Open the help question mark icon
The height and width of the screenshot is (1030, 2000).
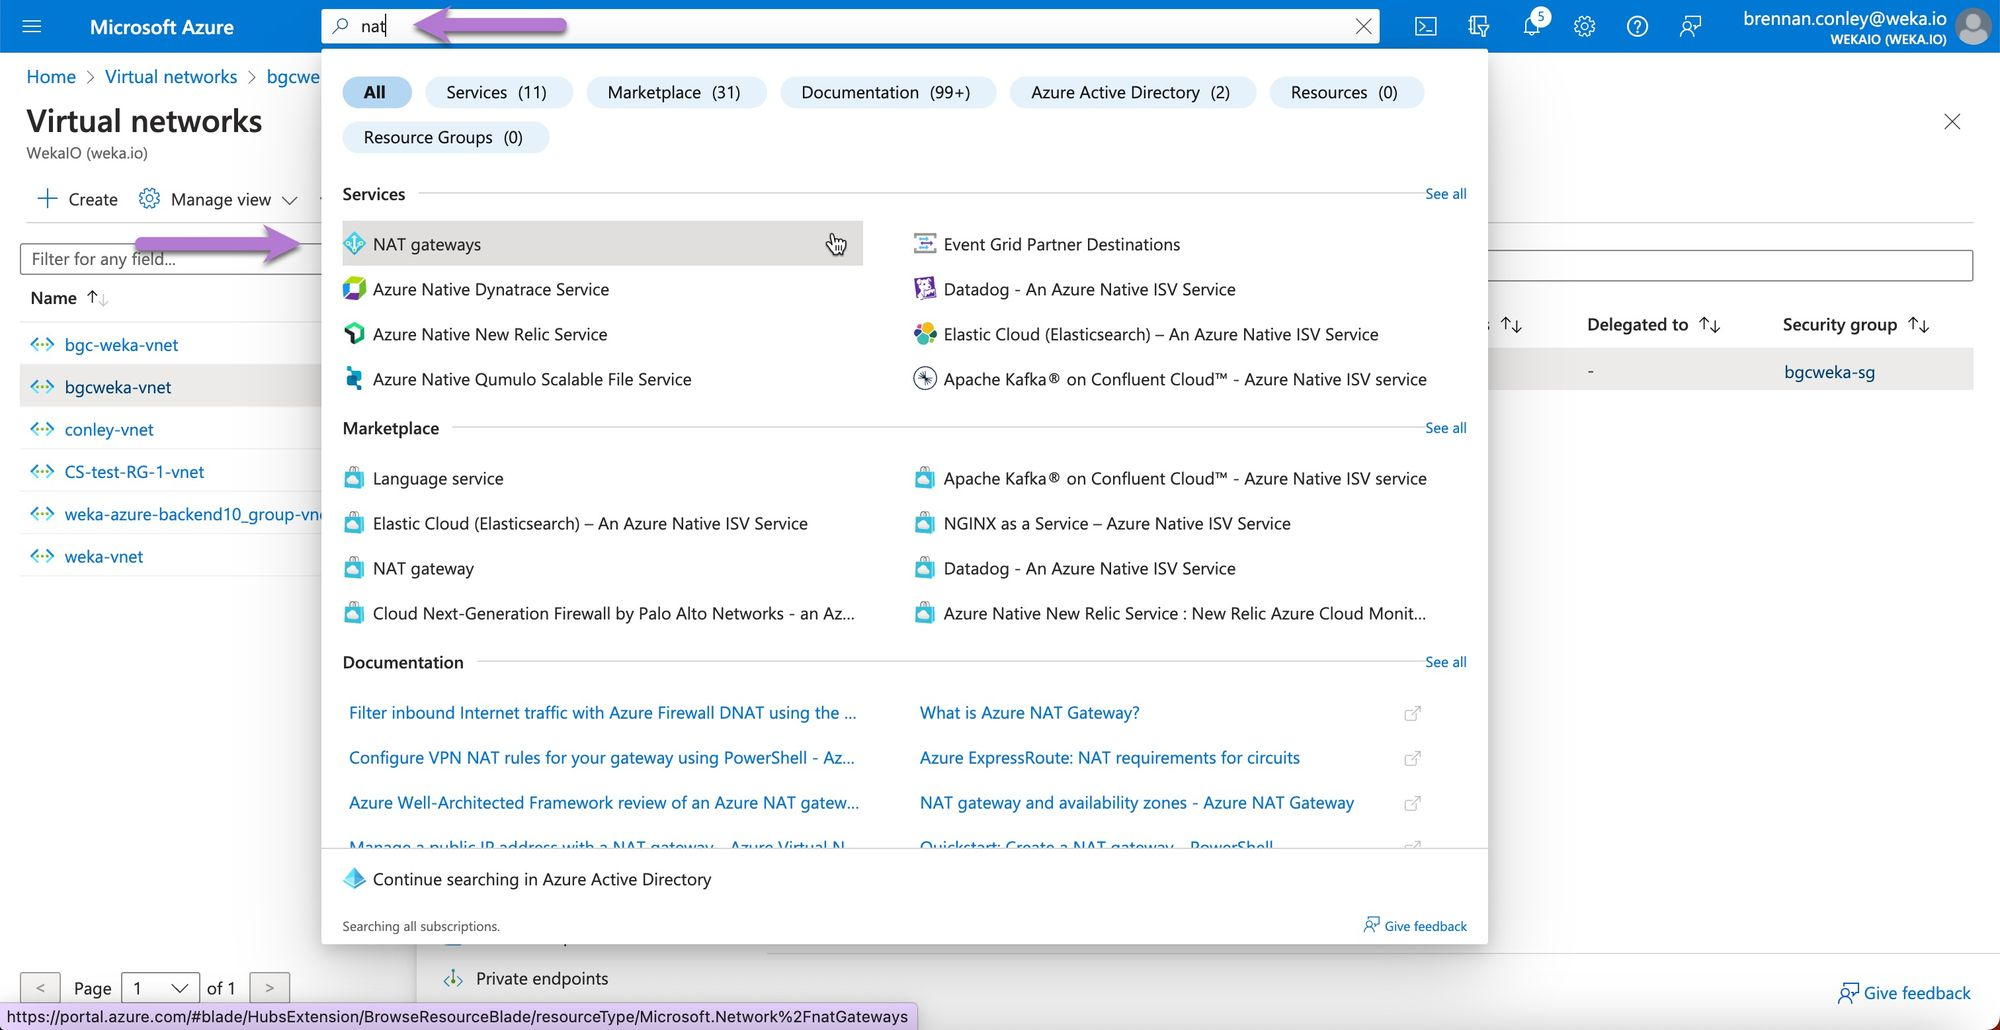point(1637,27)
